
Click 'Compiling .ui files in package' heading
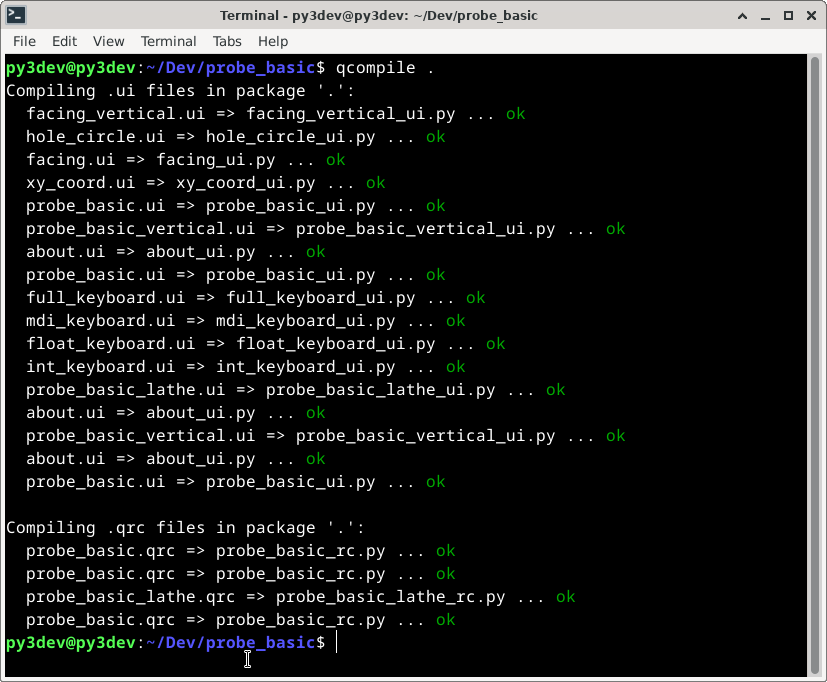pyautogui.click(x=180, y=91)
